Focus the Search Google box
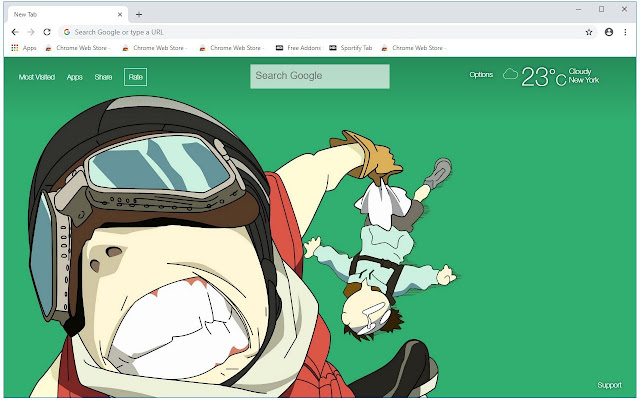Screen dimensions: 640x400 pos(320,76)
